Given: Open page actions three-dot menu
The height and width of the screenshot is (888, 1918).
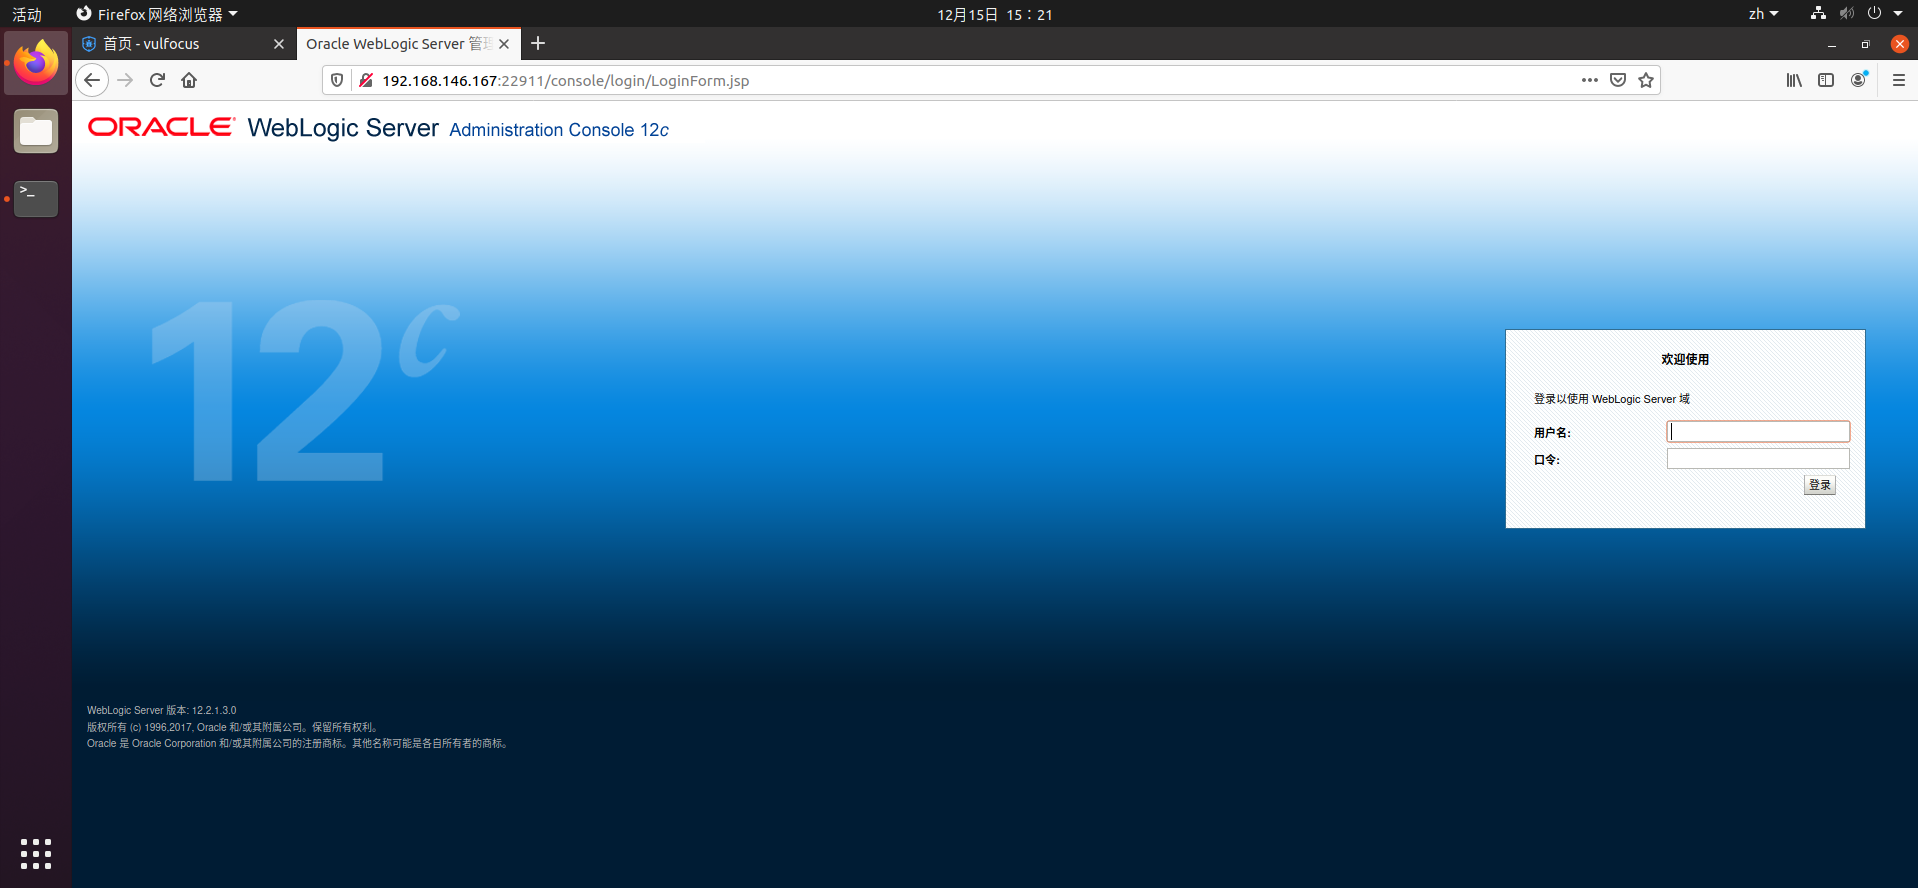Looking at the screenshot, I should point(1590,80).
